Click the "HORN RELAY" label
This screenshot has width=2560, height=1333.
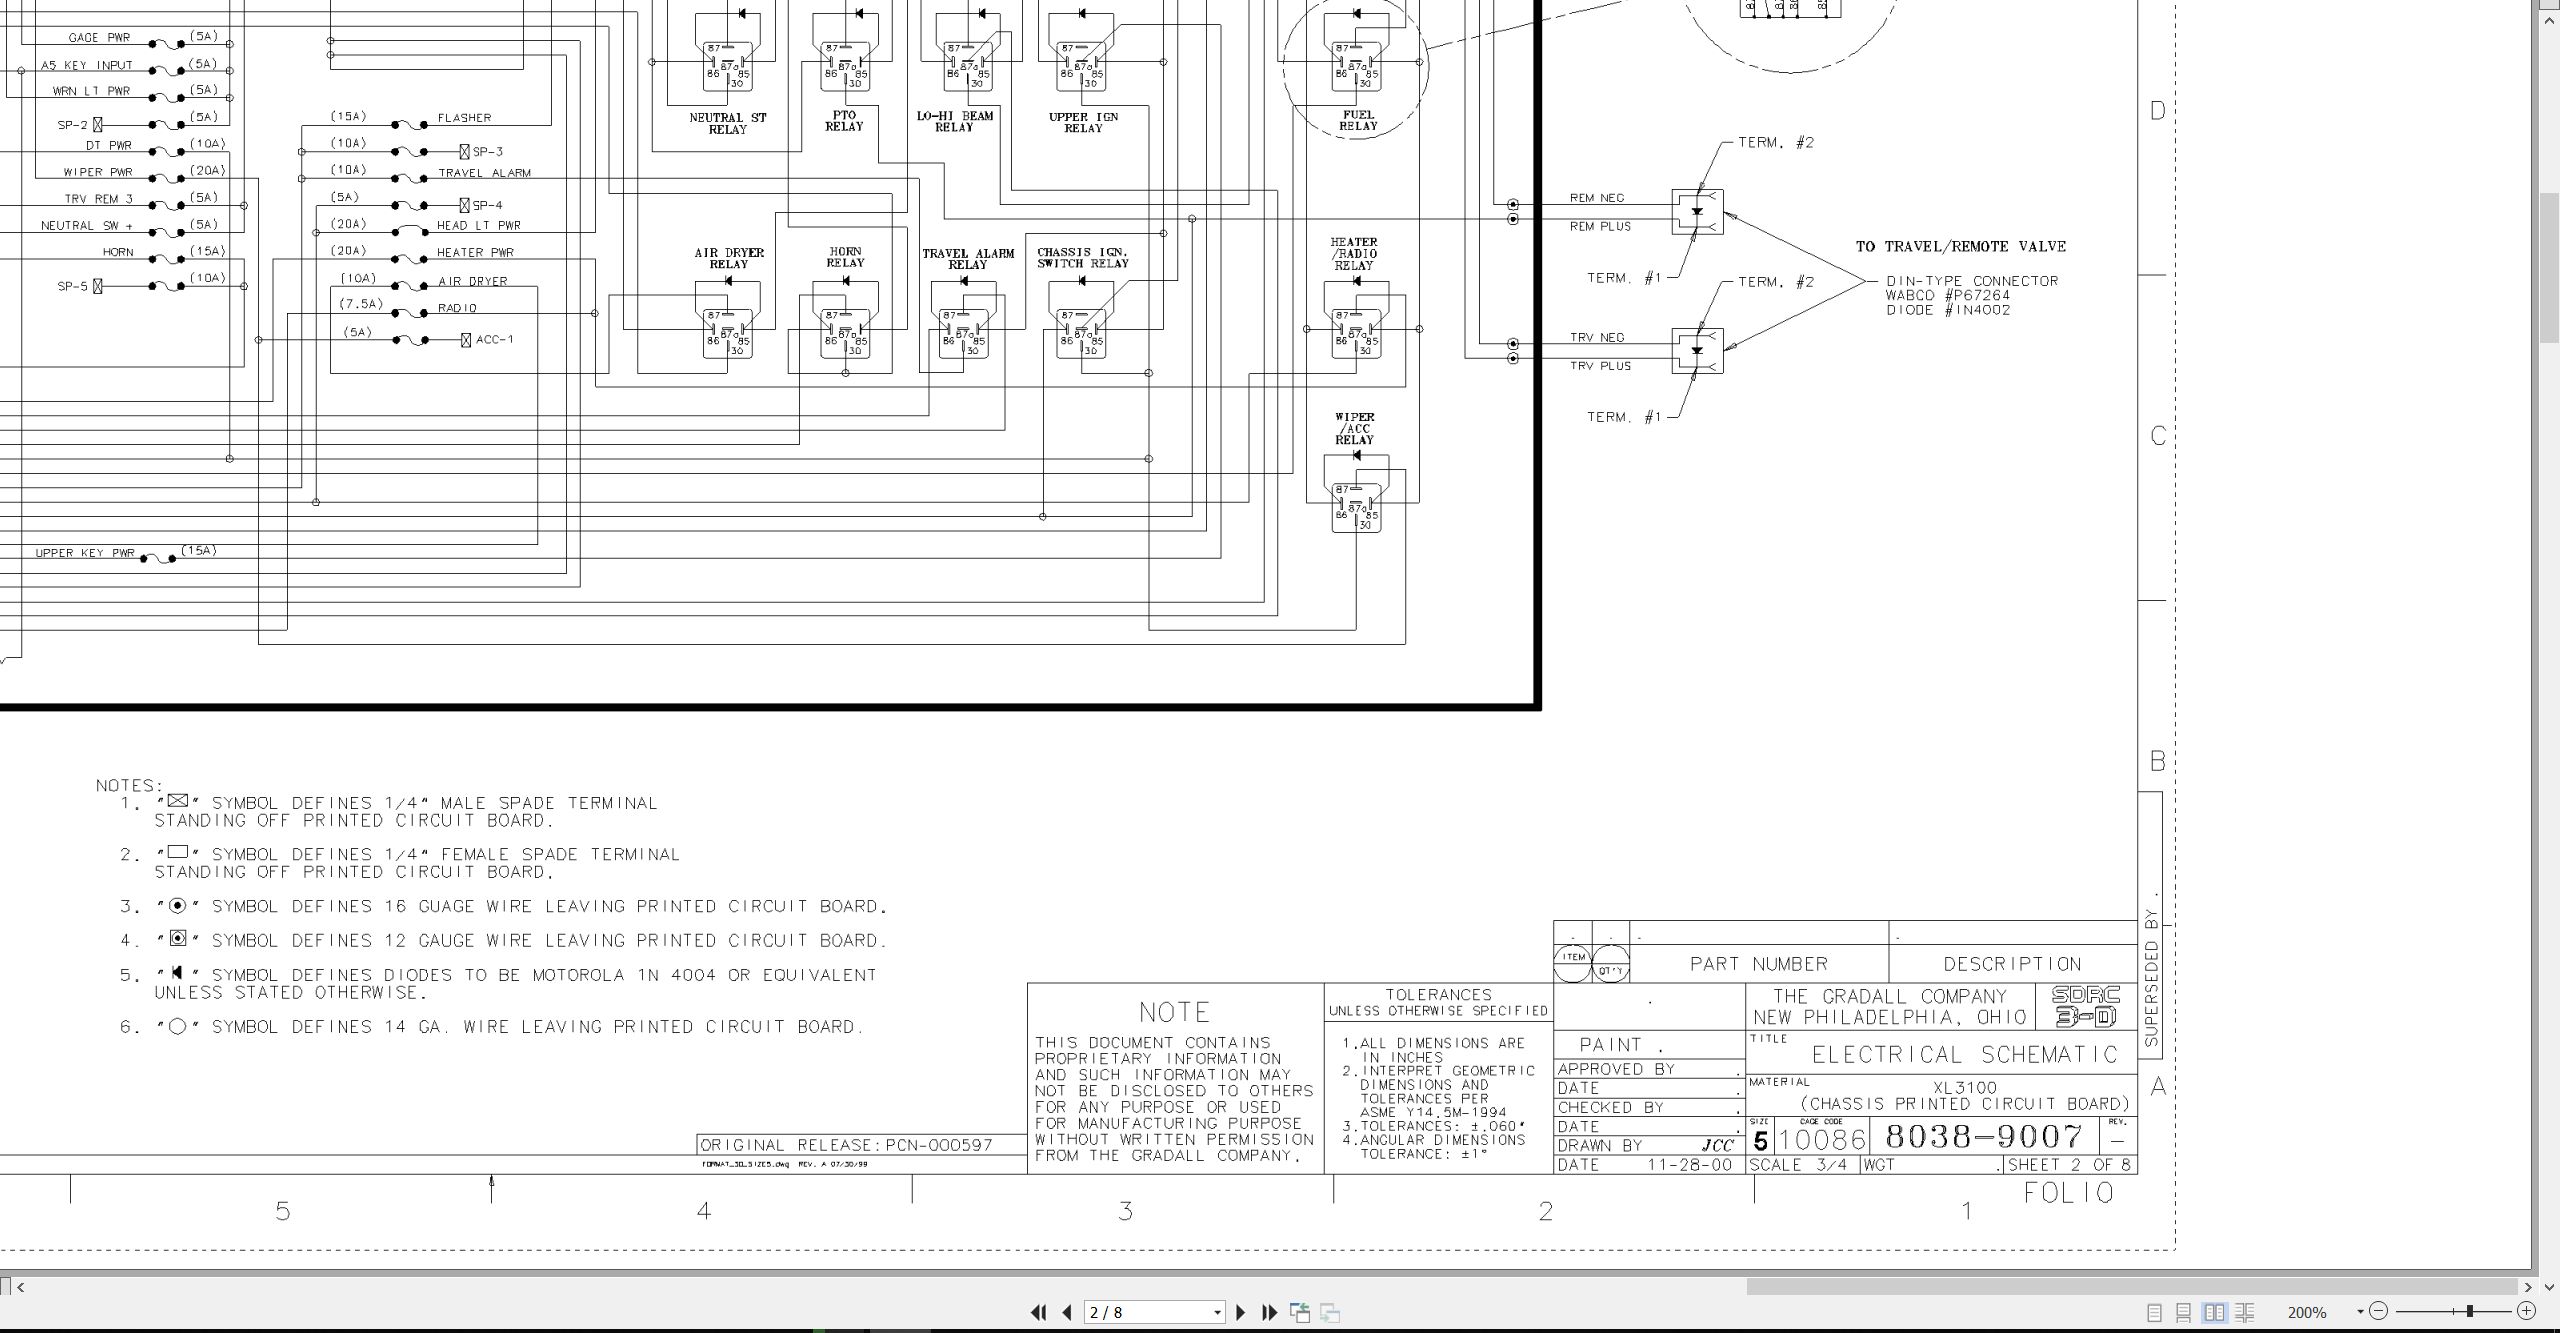click(845, 257)
